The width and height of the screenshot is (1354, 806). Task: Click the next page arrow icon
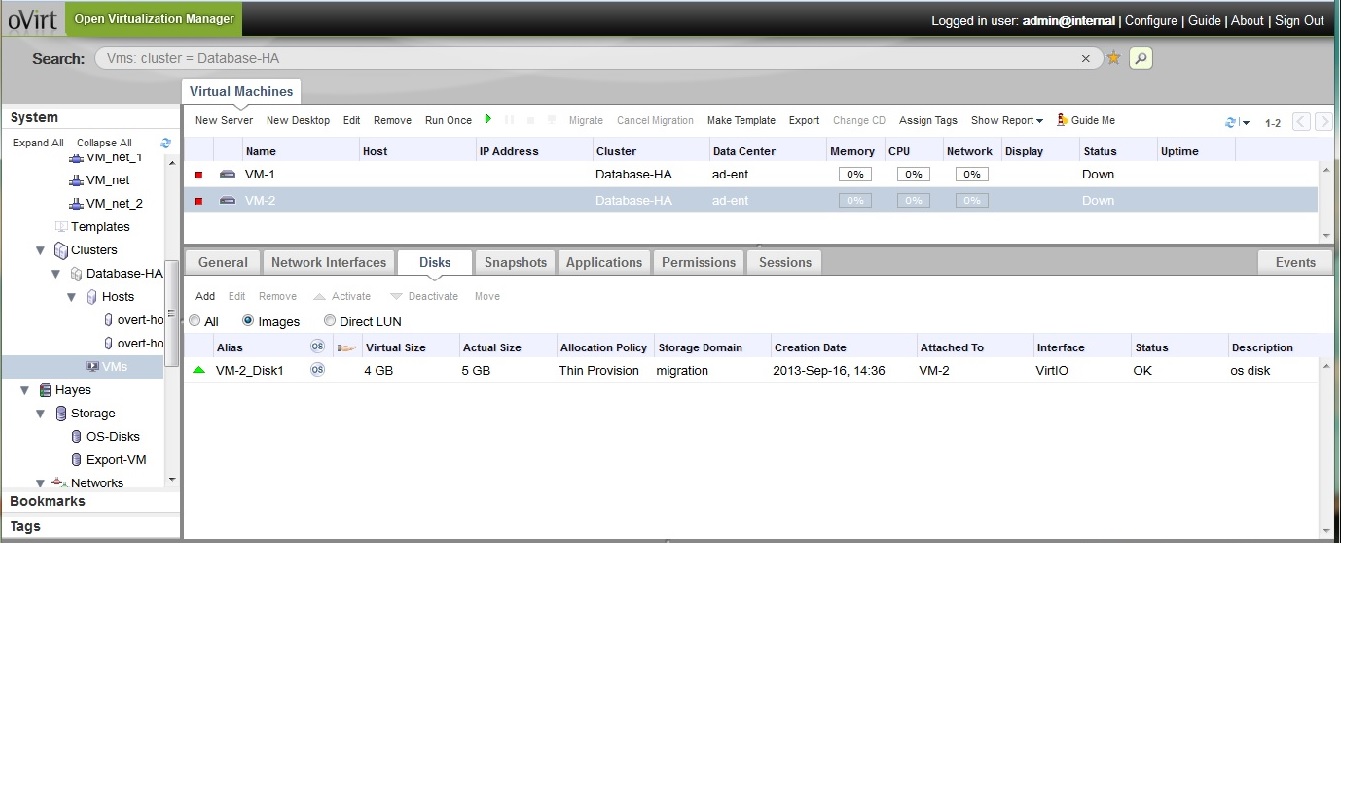pyautogui.click(x=1323, y=122)
